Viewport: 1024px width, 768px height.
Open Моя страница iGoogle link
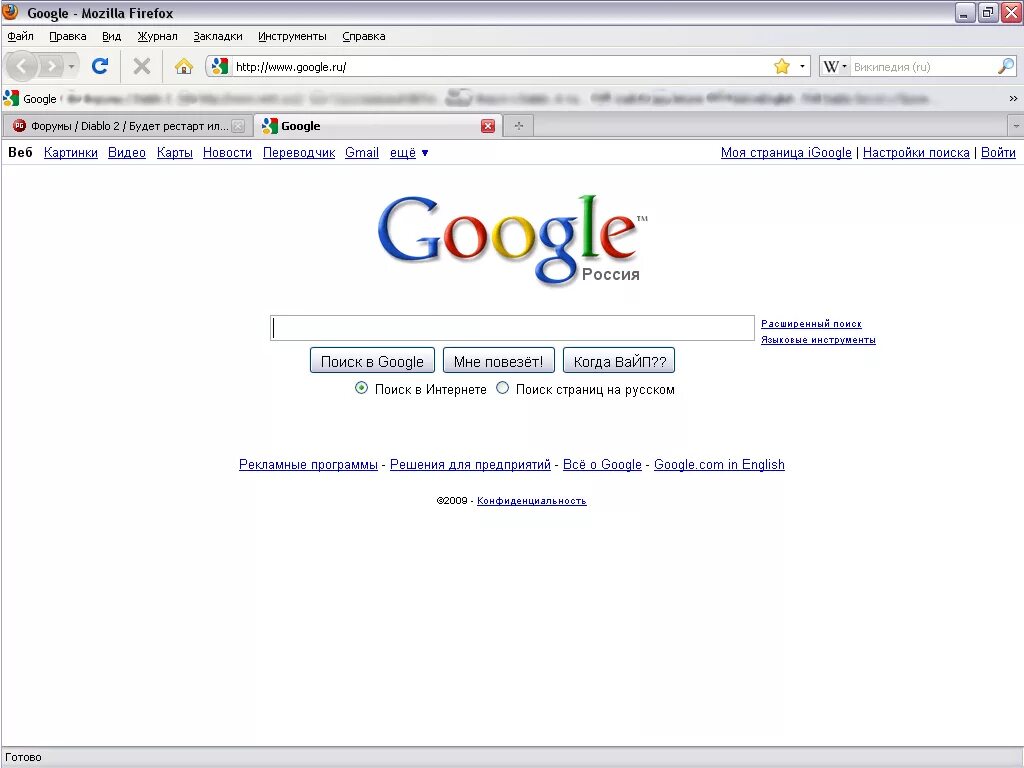pos(786,152)
